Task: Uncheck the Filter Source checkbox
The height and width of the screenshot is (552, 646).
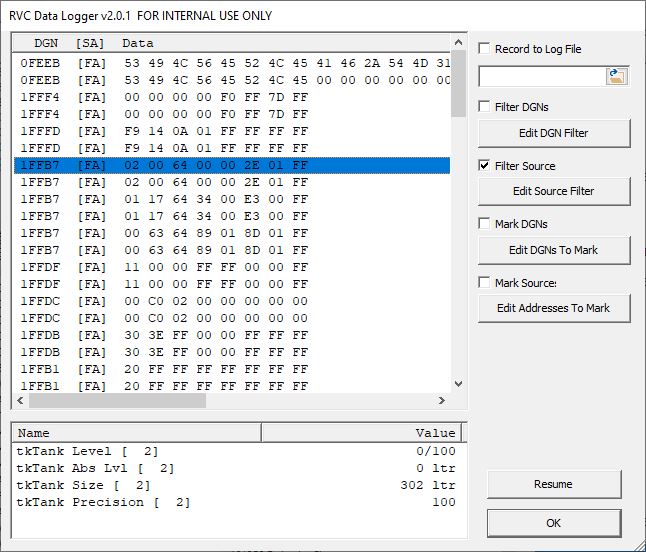Action: pyautogui.click(x=484, y=166)
